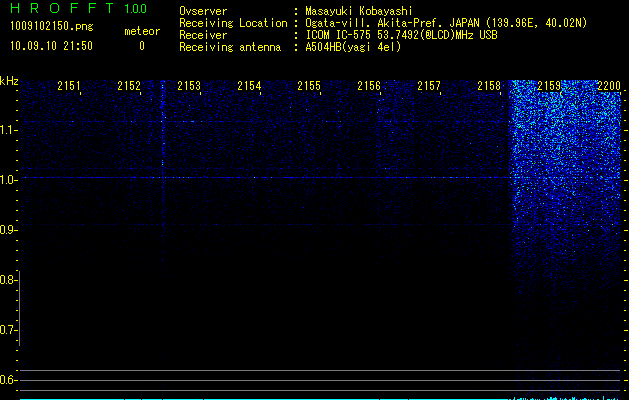The width and height of the screenshot is (629, 400).
Task: Click the 2151 time marker
Action: (69, 86)
